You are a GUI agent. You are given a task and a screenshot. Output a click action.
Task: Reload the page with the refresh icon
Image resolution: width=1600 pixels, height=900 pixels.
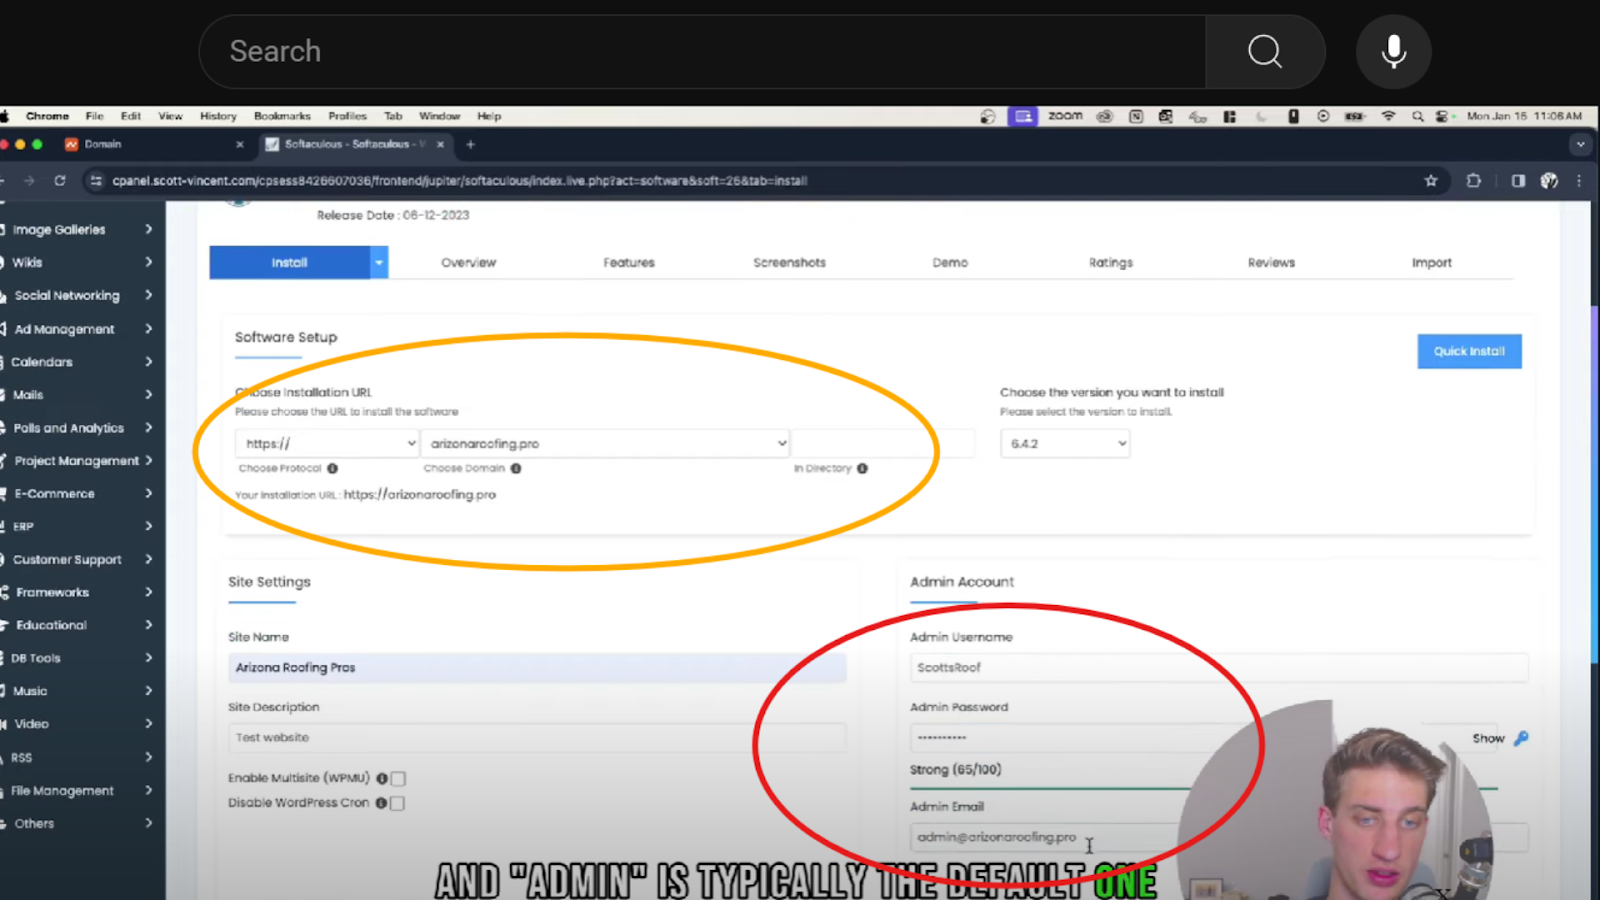60,181
